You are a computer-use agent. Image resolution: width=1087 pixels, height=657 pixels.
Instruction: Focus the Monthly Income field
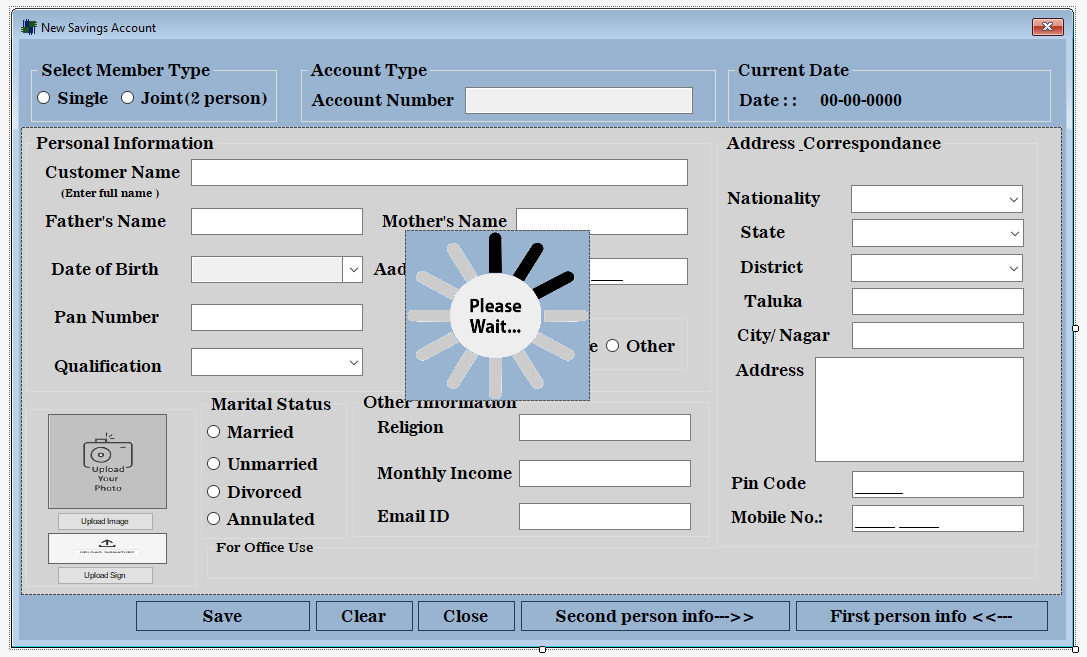[x=605, y=473]
